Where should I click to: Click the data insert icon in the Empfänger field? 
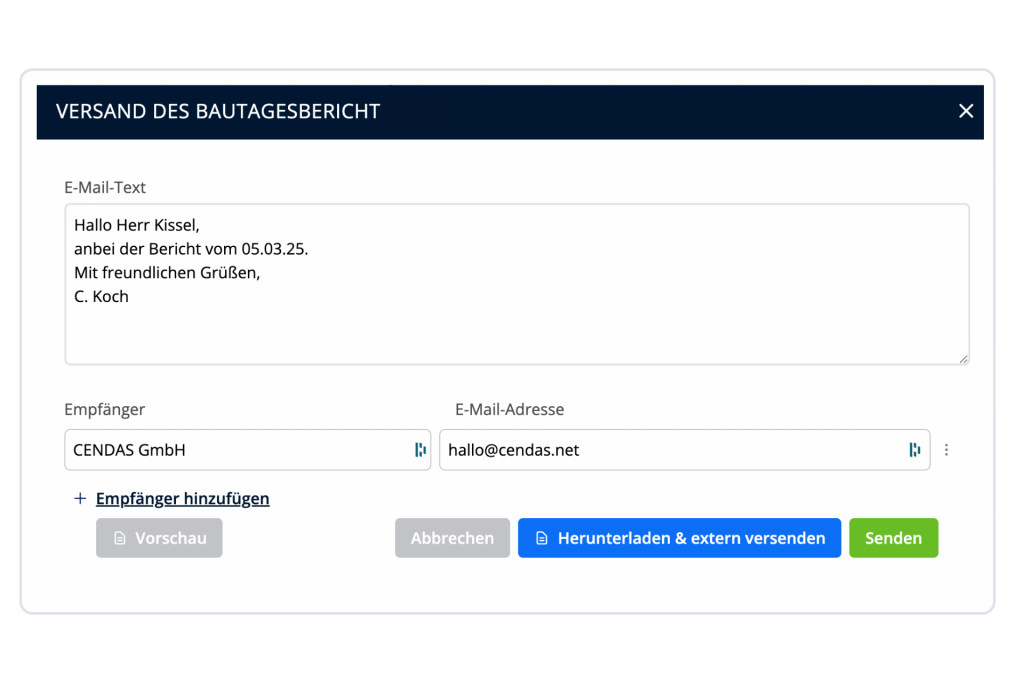(420, 450)
